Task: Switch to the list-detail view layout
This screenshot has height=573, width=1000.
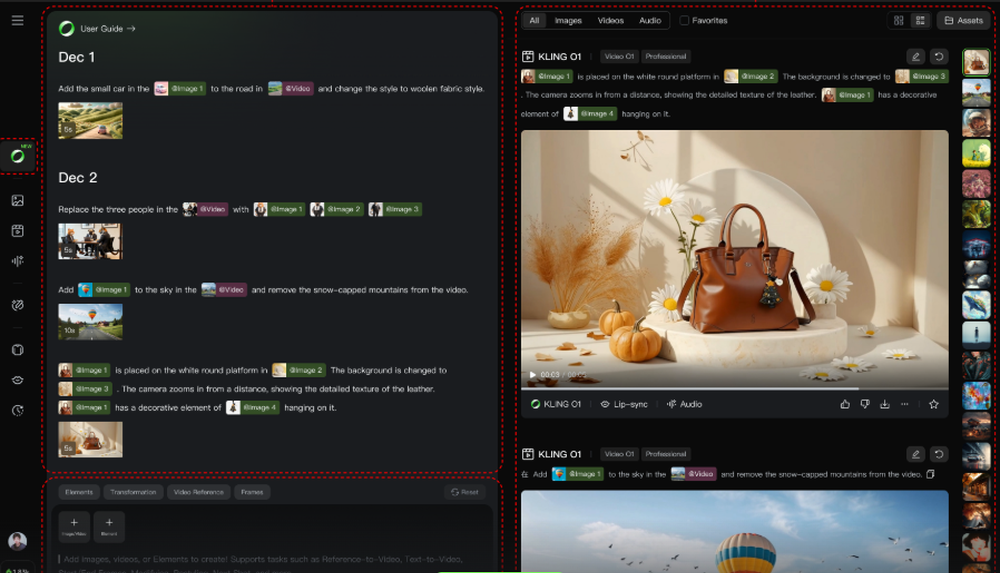Action: tap(920, 20)
